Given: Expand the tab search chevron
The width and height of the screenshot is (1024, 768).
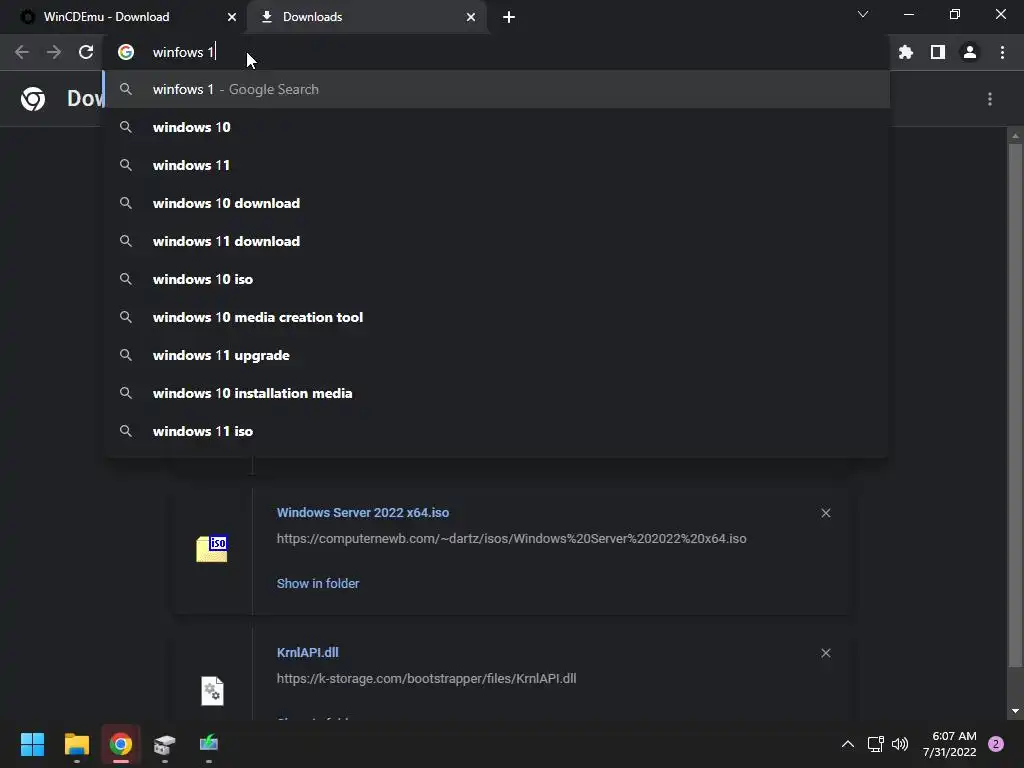Looking at the screenshot, I should [x=863, y=14].
